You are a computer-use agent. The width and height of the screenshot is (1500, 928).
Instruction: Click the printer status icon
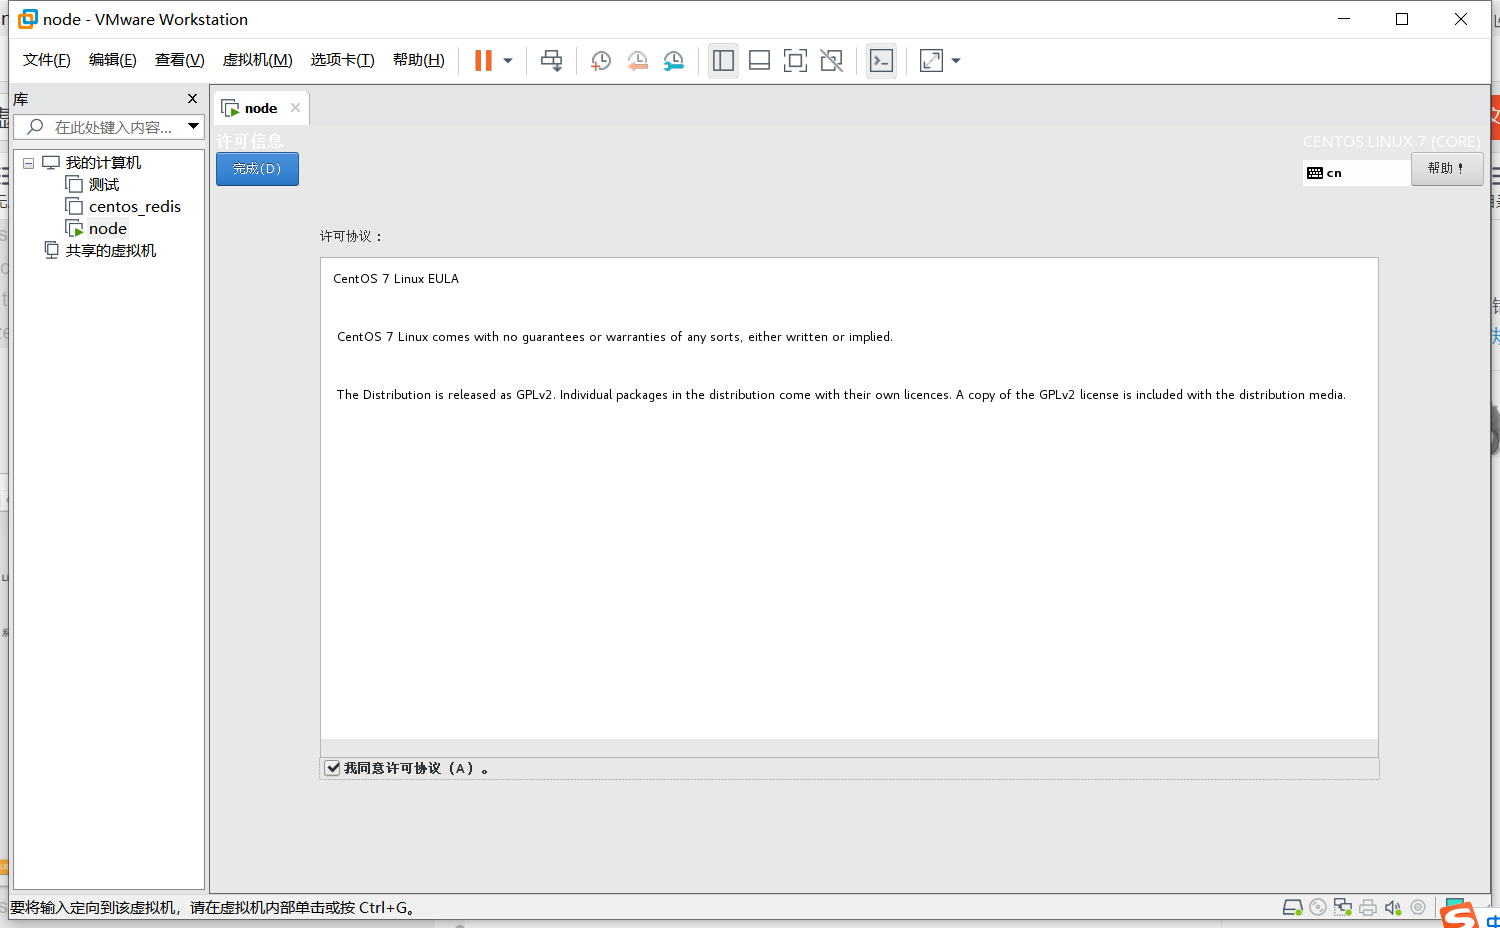pos(1368,908)
